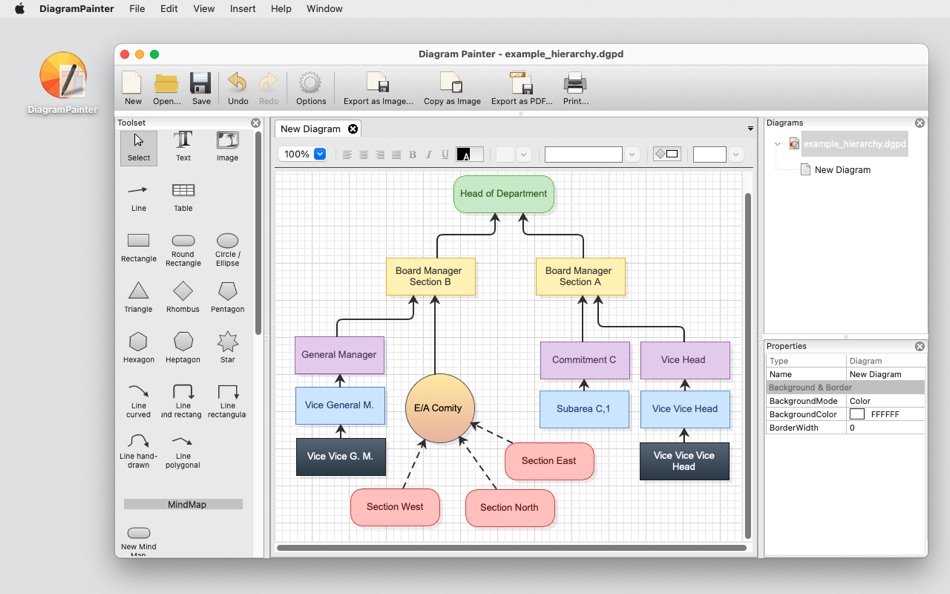Image resolution: width=950 pixels, height=594 pixels.
Task: Open the Edit menu
Action: [169, 8]
